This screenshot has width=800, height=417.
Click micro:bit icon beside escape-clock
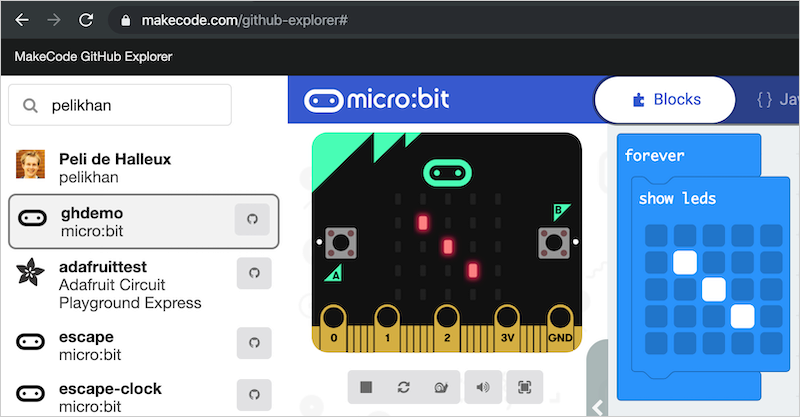coord(31,394)
